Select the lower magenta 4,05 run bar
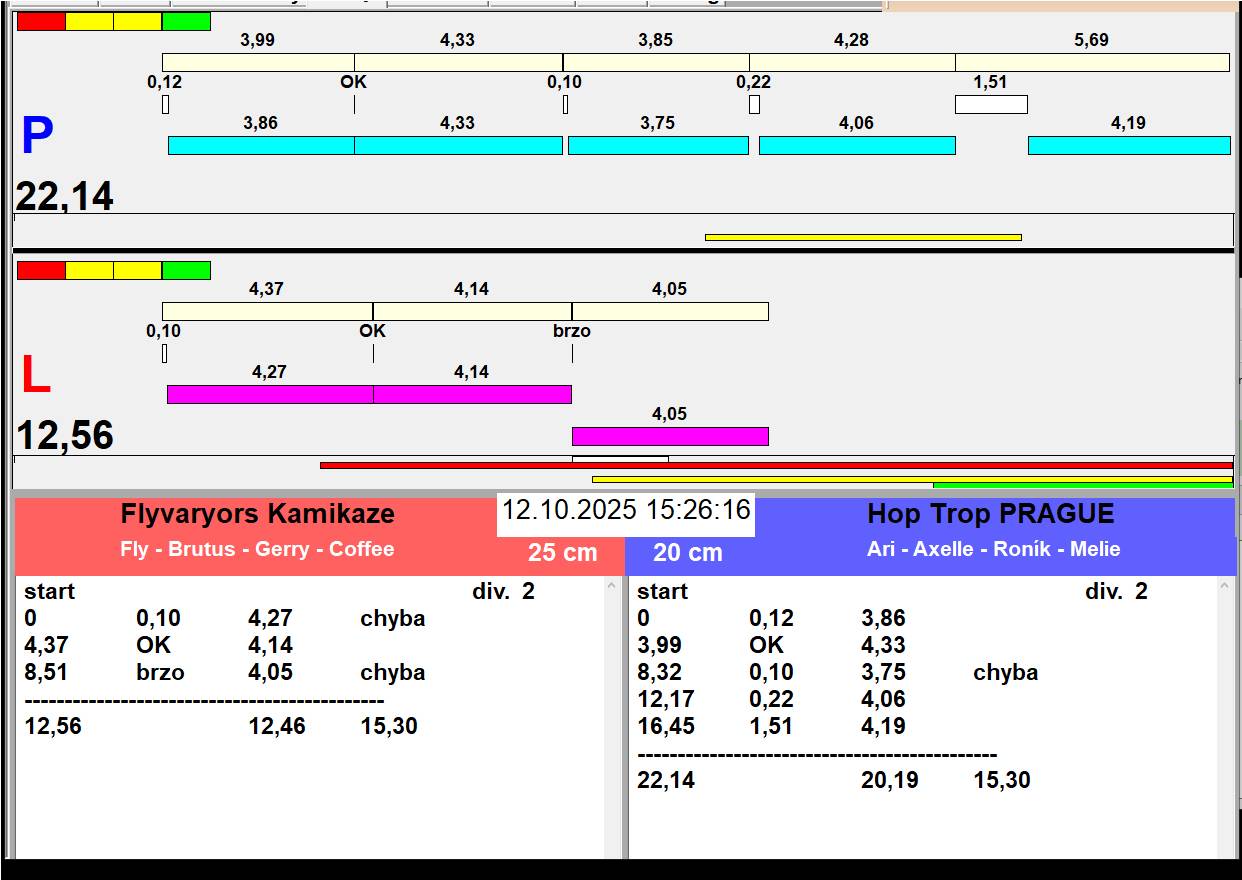Viewport: 1242px width, 880px height. coord(669,436)
